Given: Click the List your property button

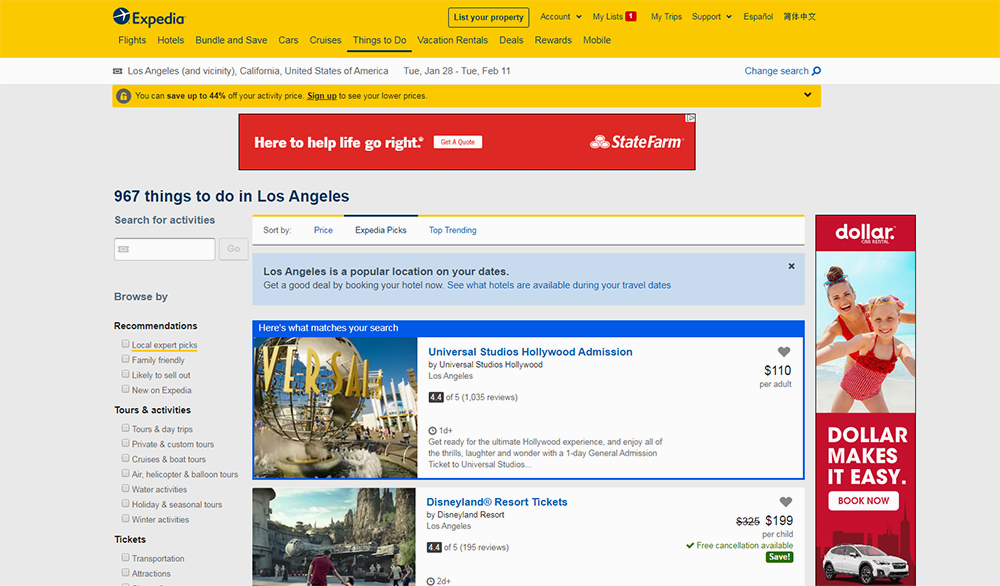Looking at the screenshot, I should tap(489, 17).
